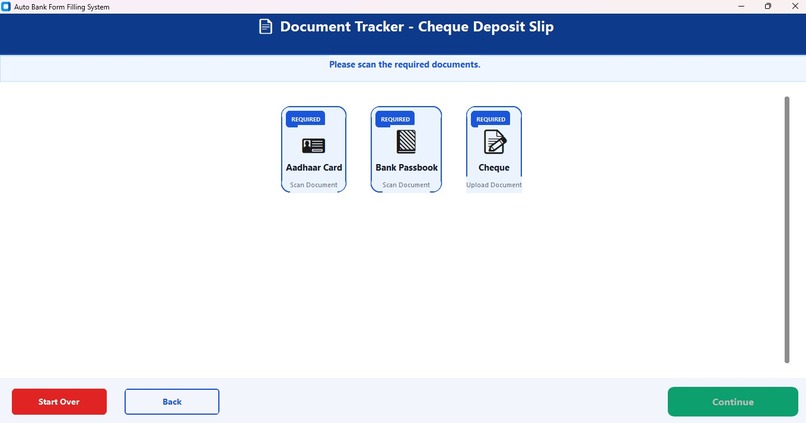Click Upload Document under Cheque
This screenshot has height=423, width=806.
click(494, 185)
